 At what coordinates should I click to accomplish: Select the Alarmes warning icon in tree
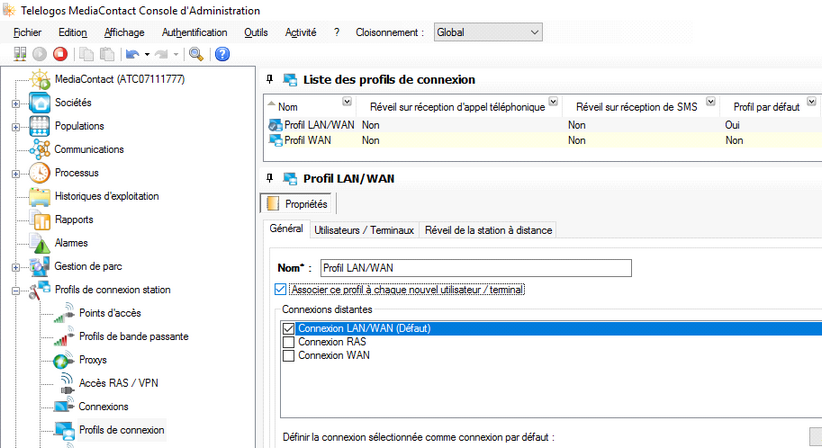[x=39, y=243]
